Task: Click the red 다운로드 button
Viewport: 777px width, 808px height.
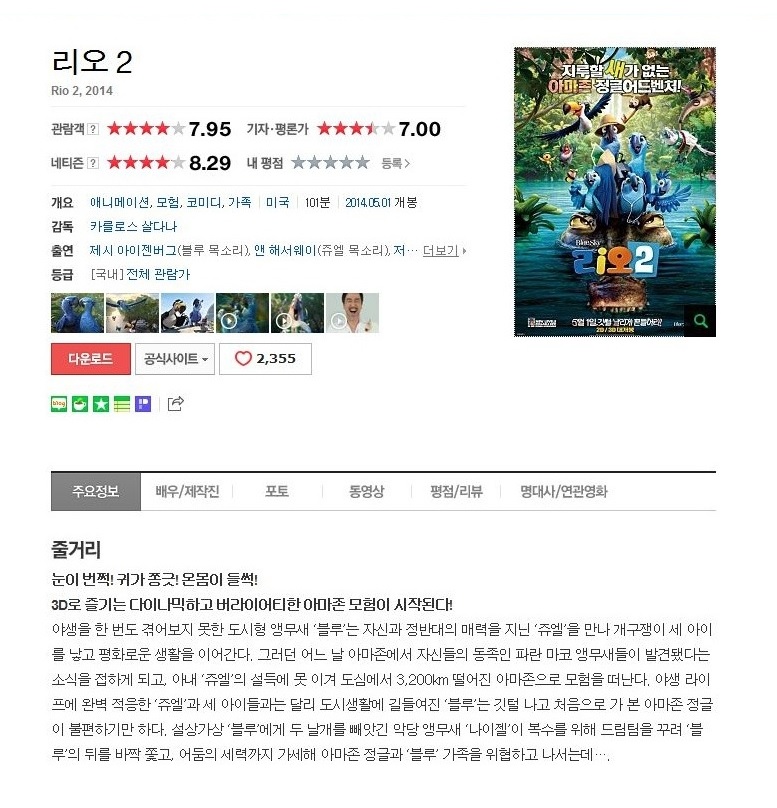Action: 91,359
